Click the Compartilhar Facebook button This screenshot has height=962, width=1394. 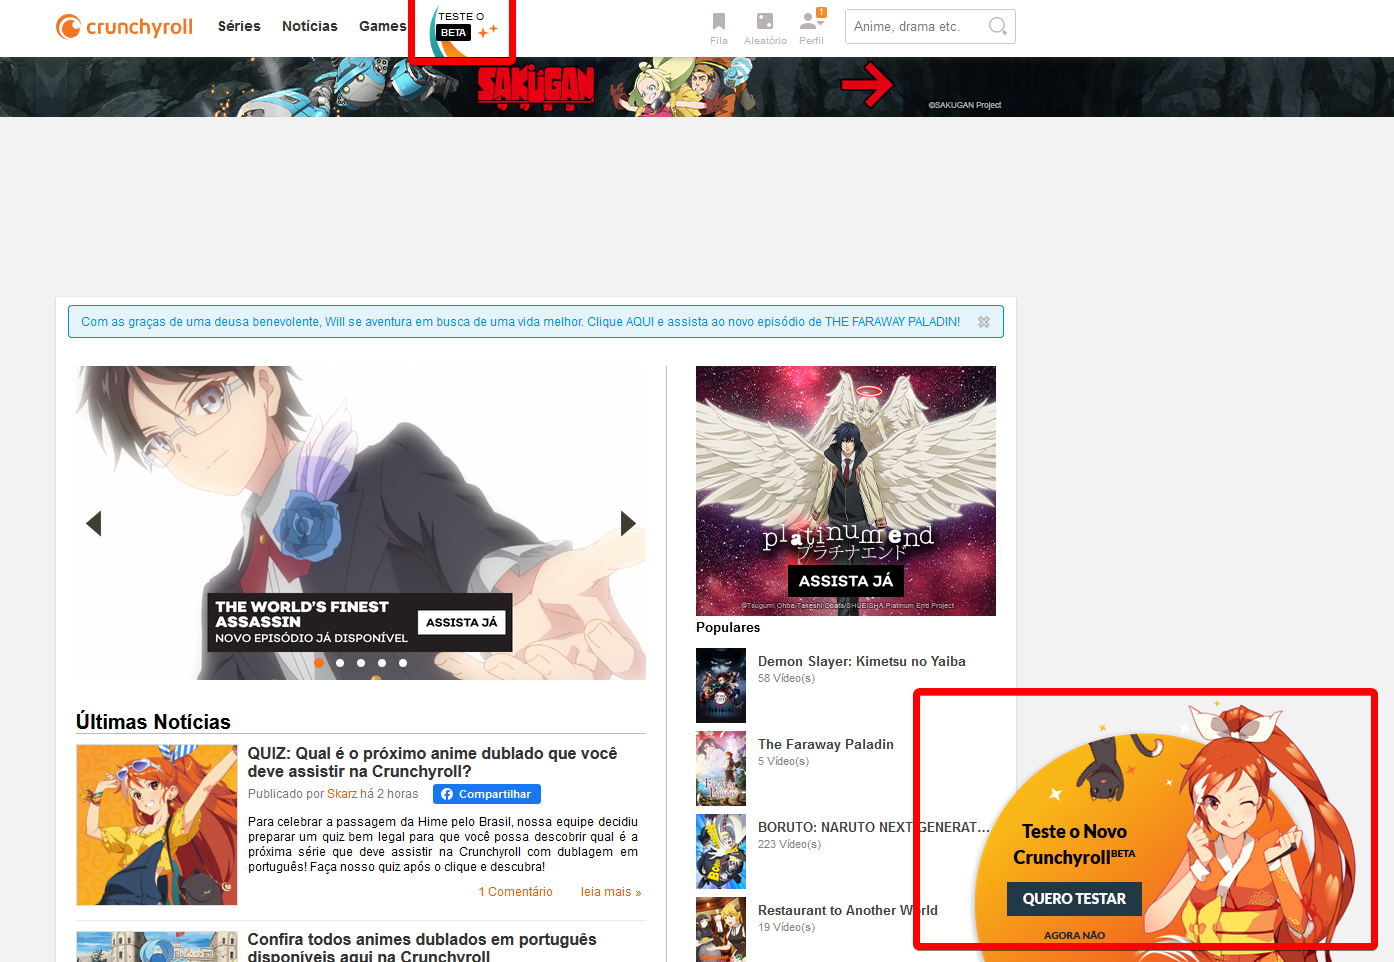click(x=487, y=794)
